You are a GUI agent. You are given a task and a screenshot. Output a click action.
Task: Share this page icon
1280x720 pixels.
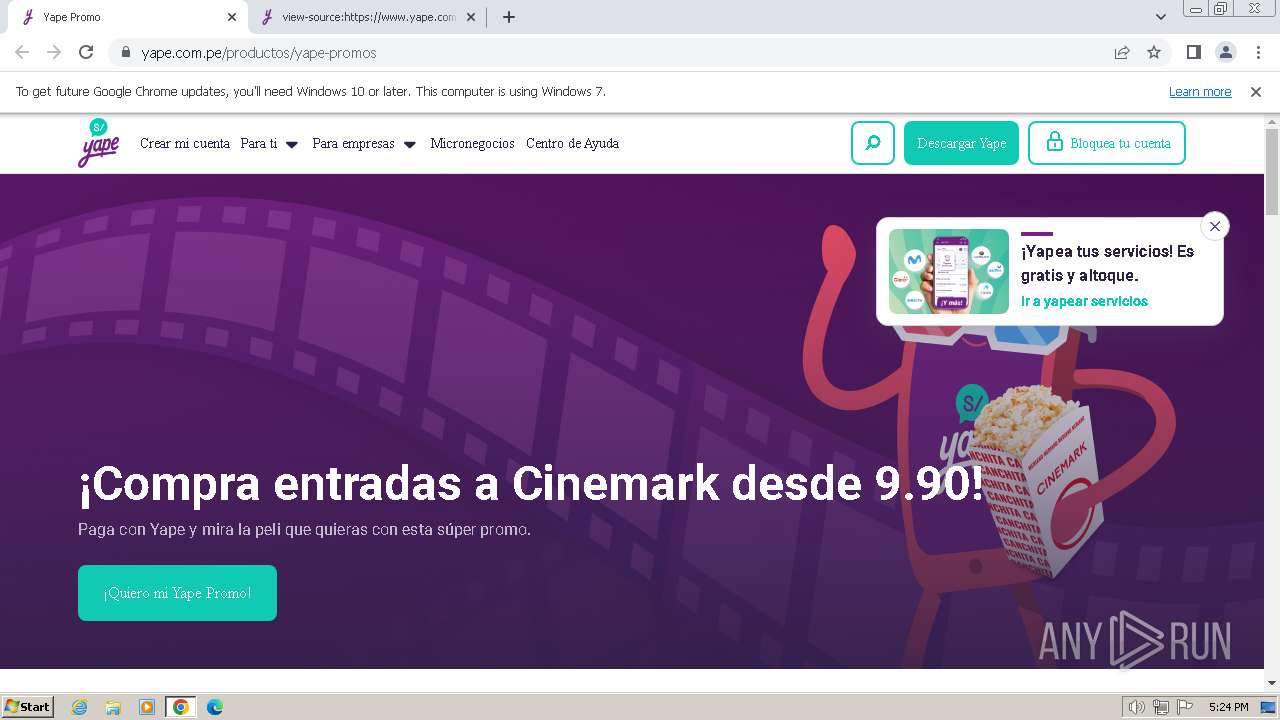pyautogui.click(x=1122, y=52)
